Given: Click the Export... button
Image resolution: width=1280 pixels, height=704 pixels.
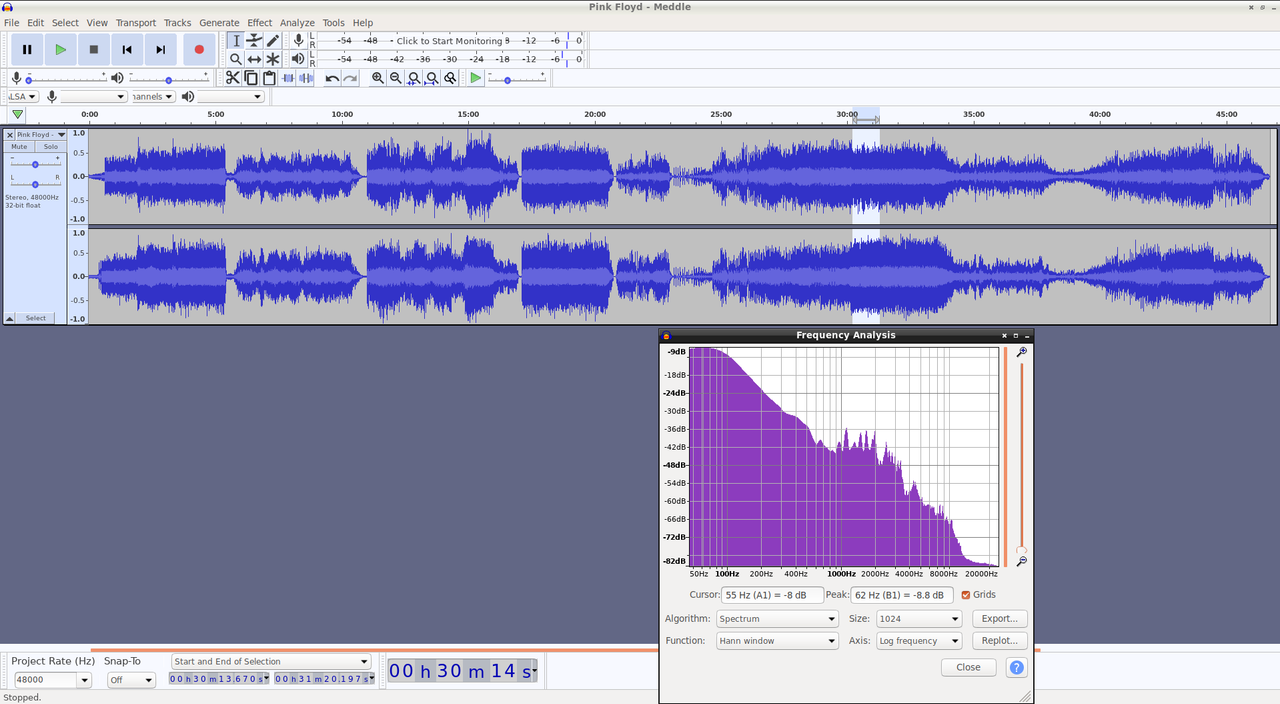Looking at the screenshot, I should [999, 619].
